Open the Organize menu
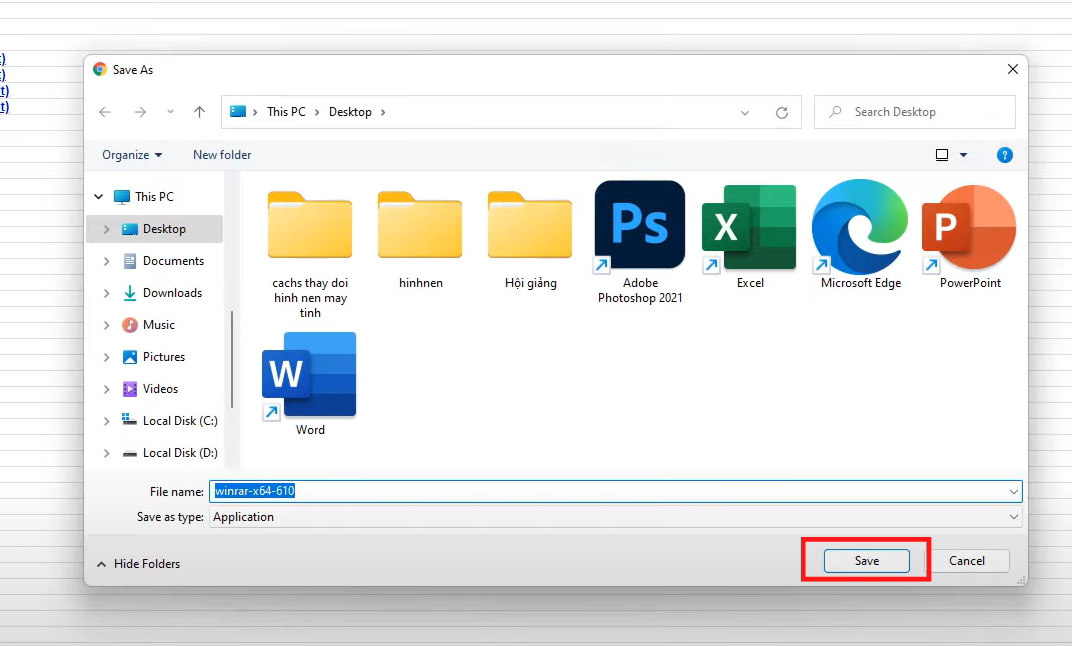 [132, 155]
